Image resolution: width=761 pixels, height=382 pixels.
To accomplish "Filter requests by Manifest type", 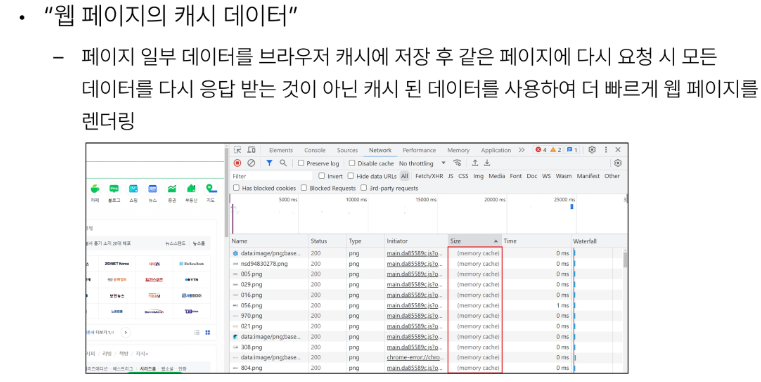I will (x=588, y=176).
